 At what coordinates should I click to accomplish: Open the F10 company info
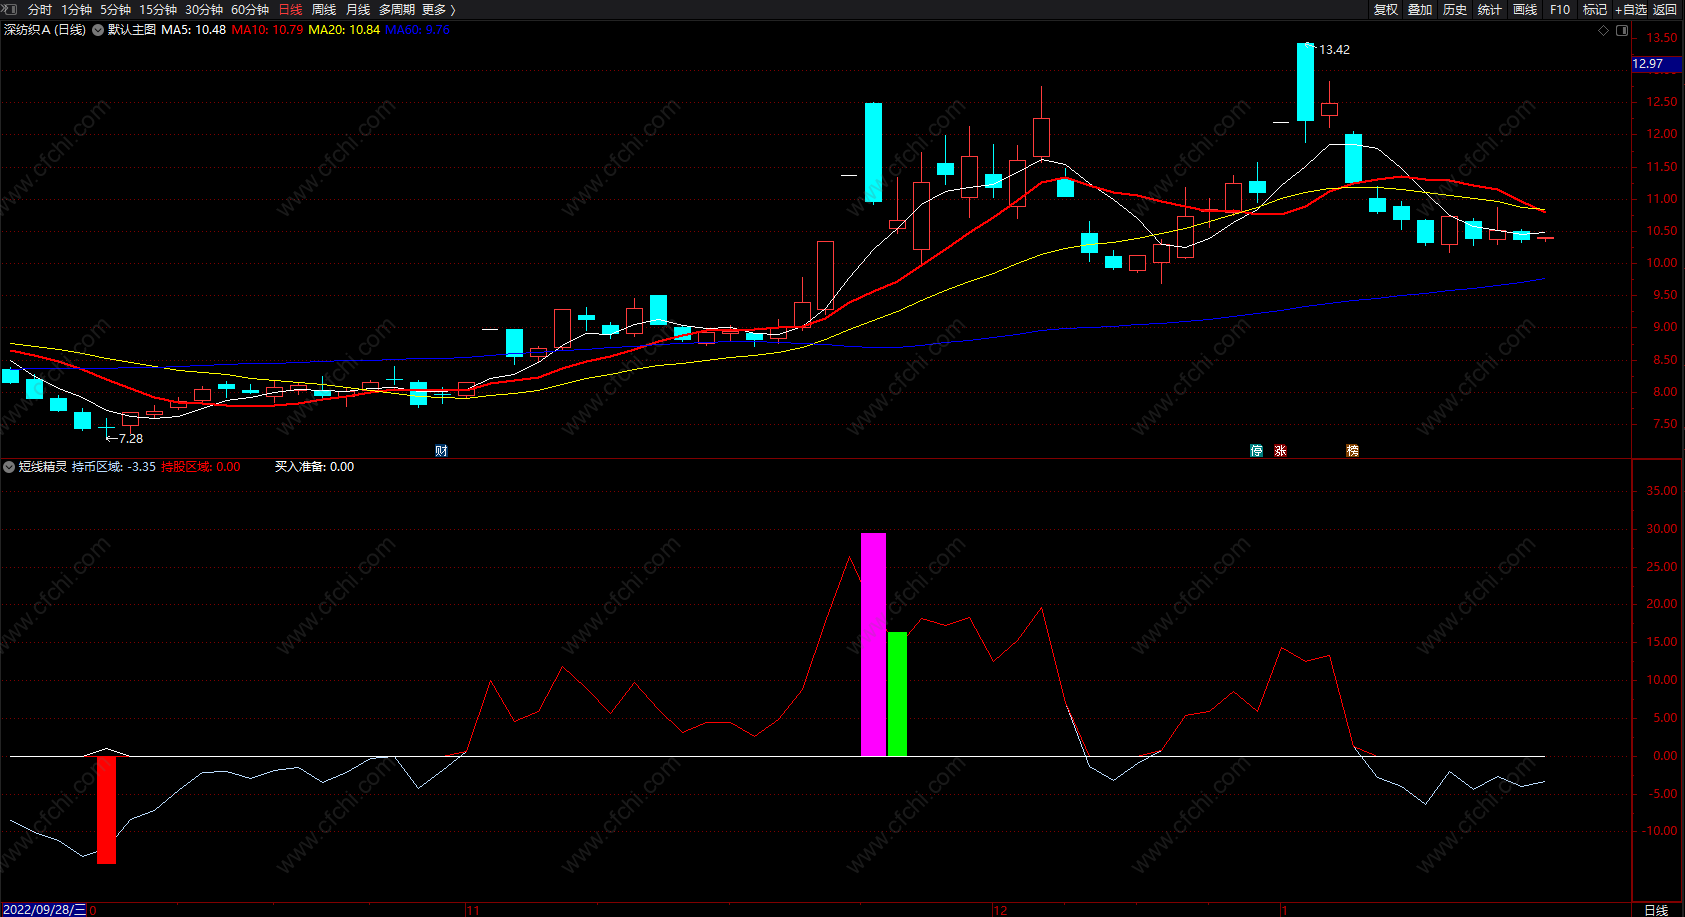tap(1560, 9)
